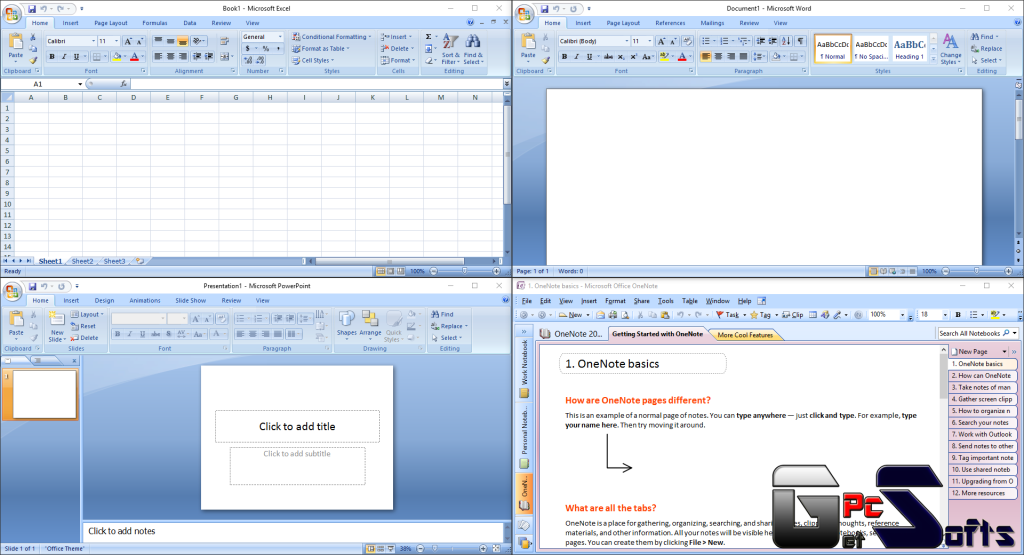Click Wrap Text icon in Excel Alignment
1024x555 pixels.
click(224, 41)
